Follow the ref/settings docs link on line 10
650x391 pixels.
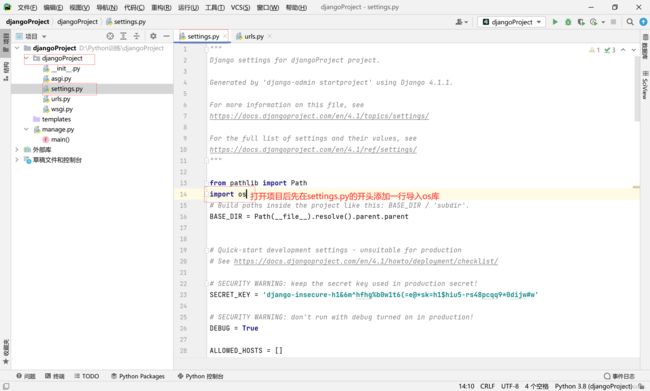[313, 150]
